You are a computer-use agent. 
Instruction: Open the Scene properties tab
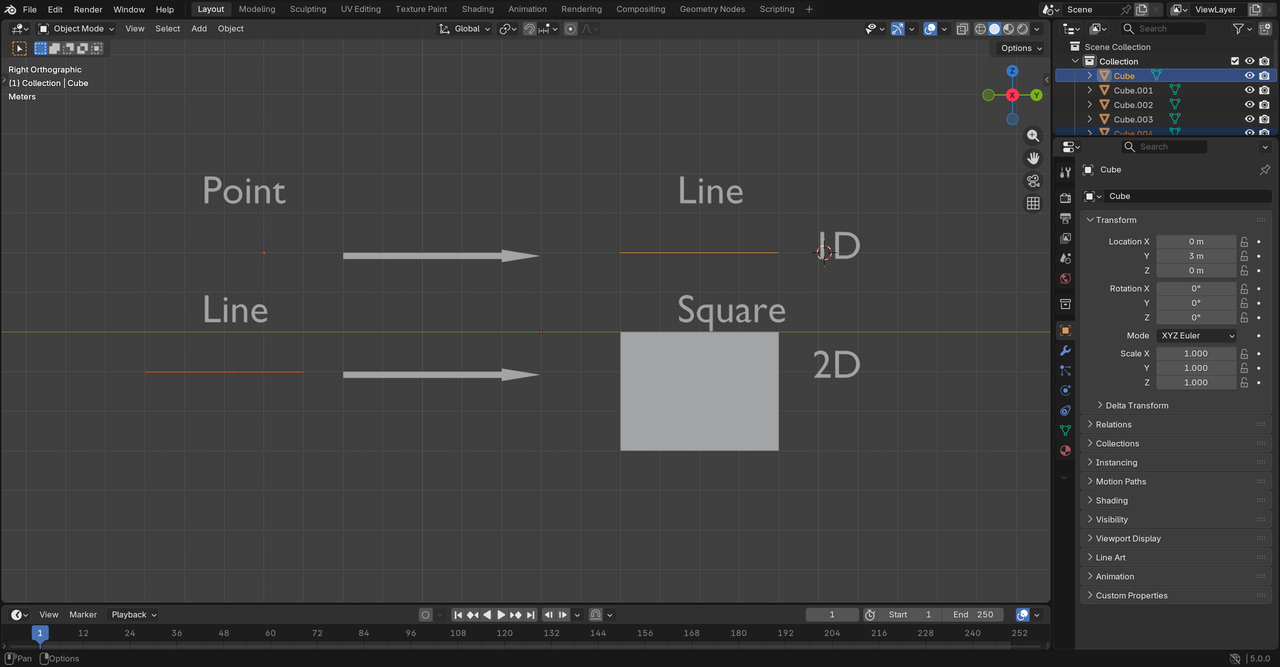click(1065, 258)
